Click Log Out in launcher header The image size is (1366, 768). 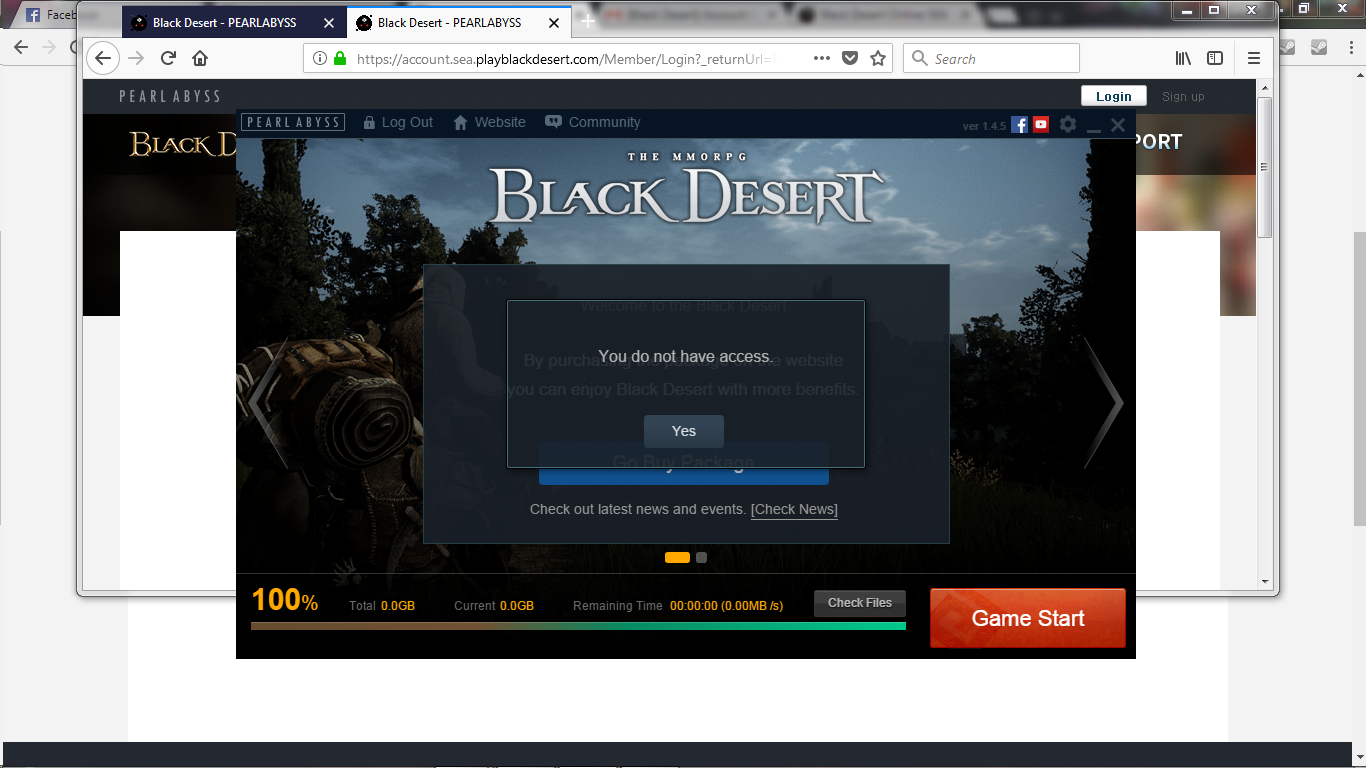click(x=398, y=122)
